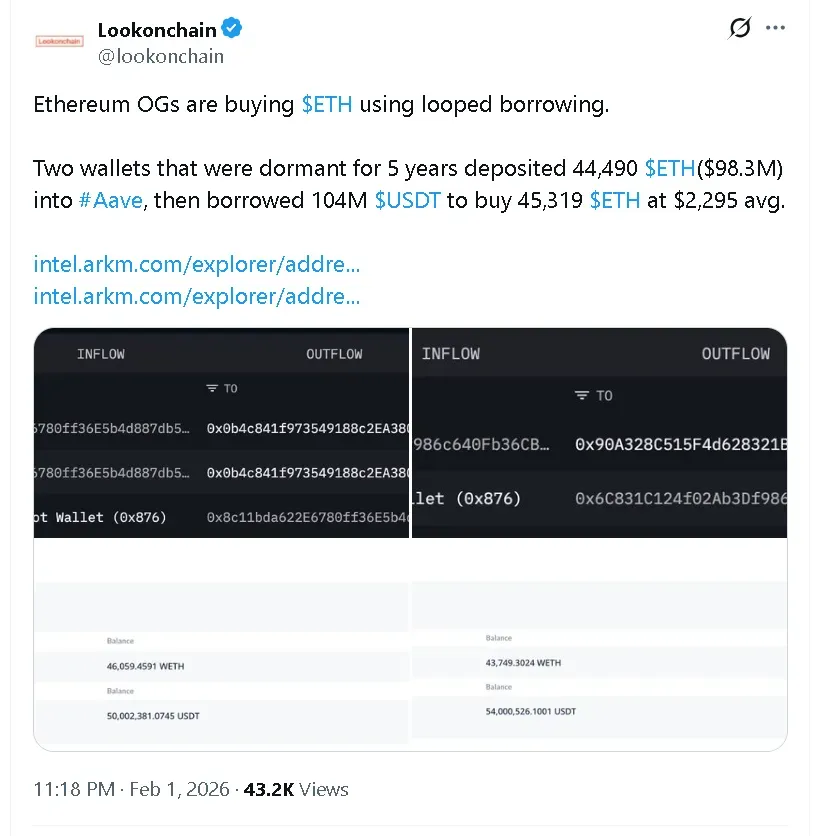Click Lookonchain's blue verified badge
Image resolution: width=819 pixels, height=836 pixels.
click(230, 29)
